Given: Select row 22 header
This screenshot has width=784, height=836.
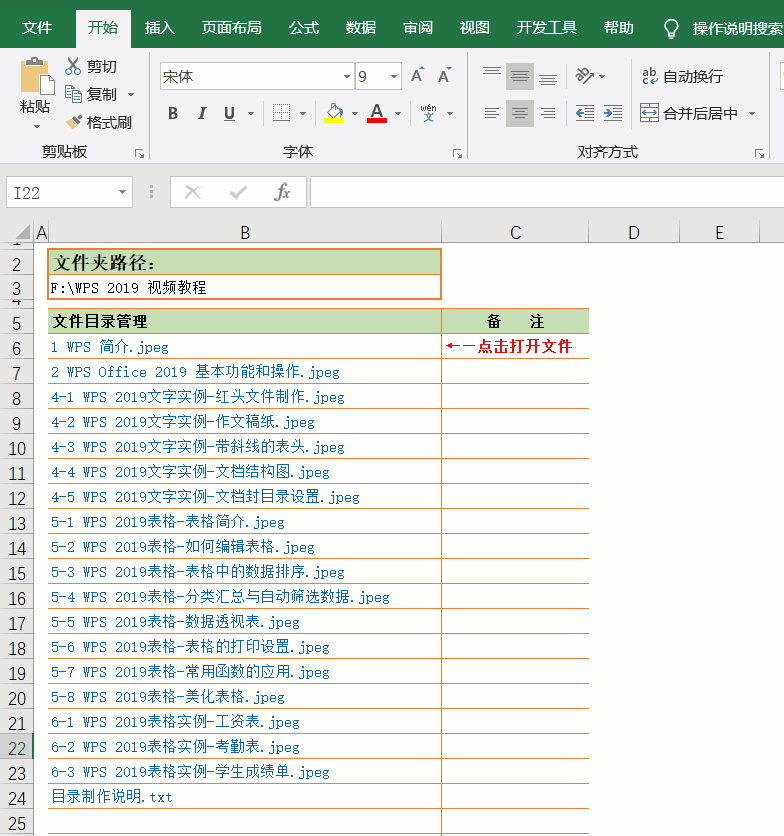Looking at the screenshot, I should (x=17, y=747).
